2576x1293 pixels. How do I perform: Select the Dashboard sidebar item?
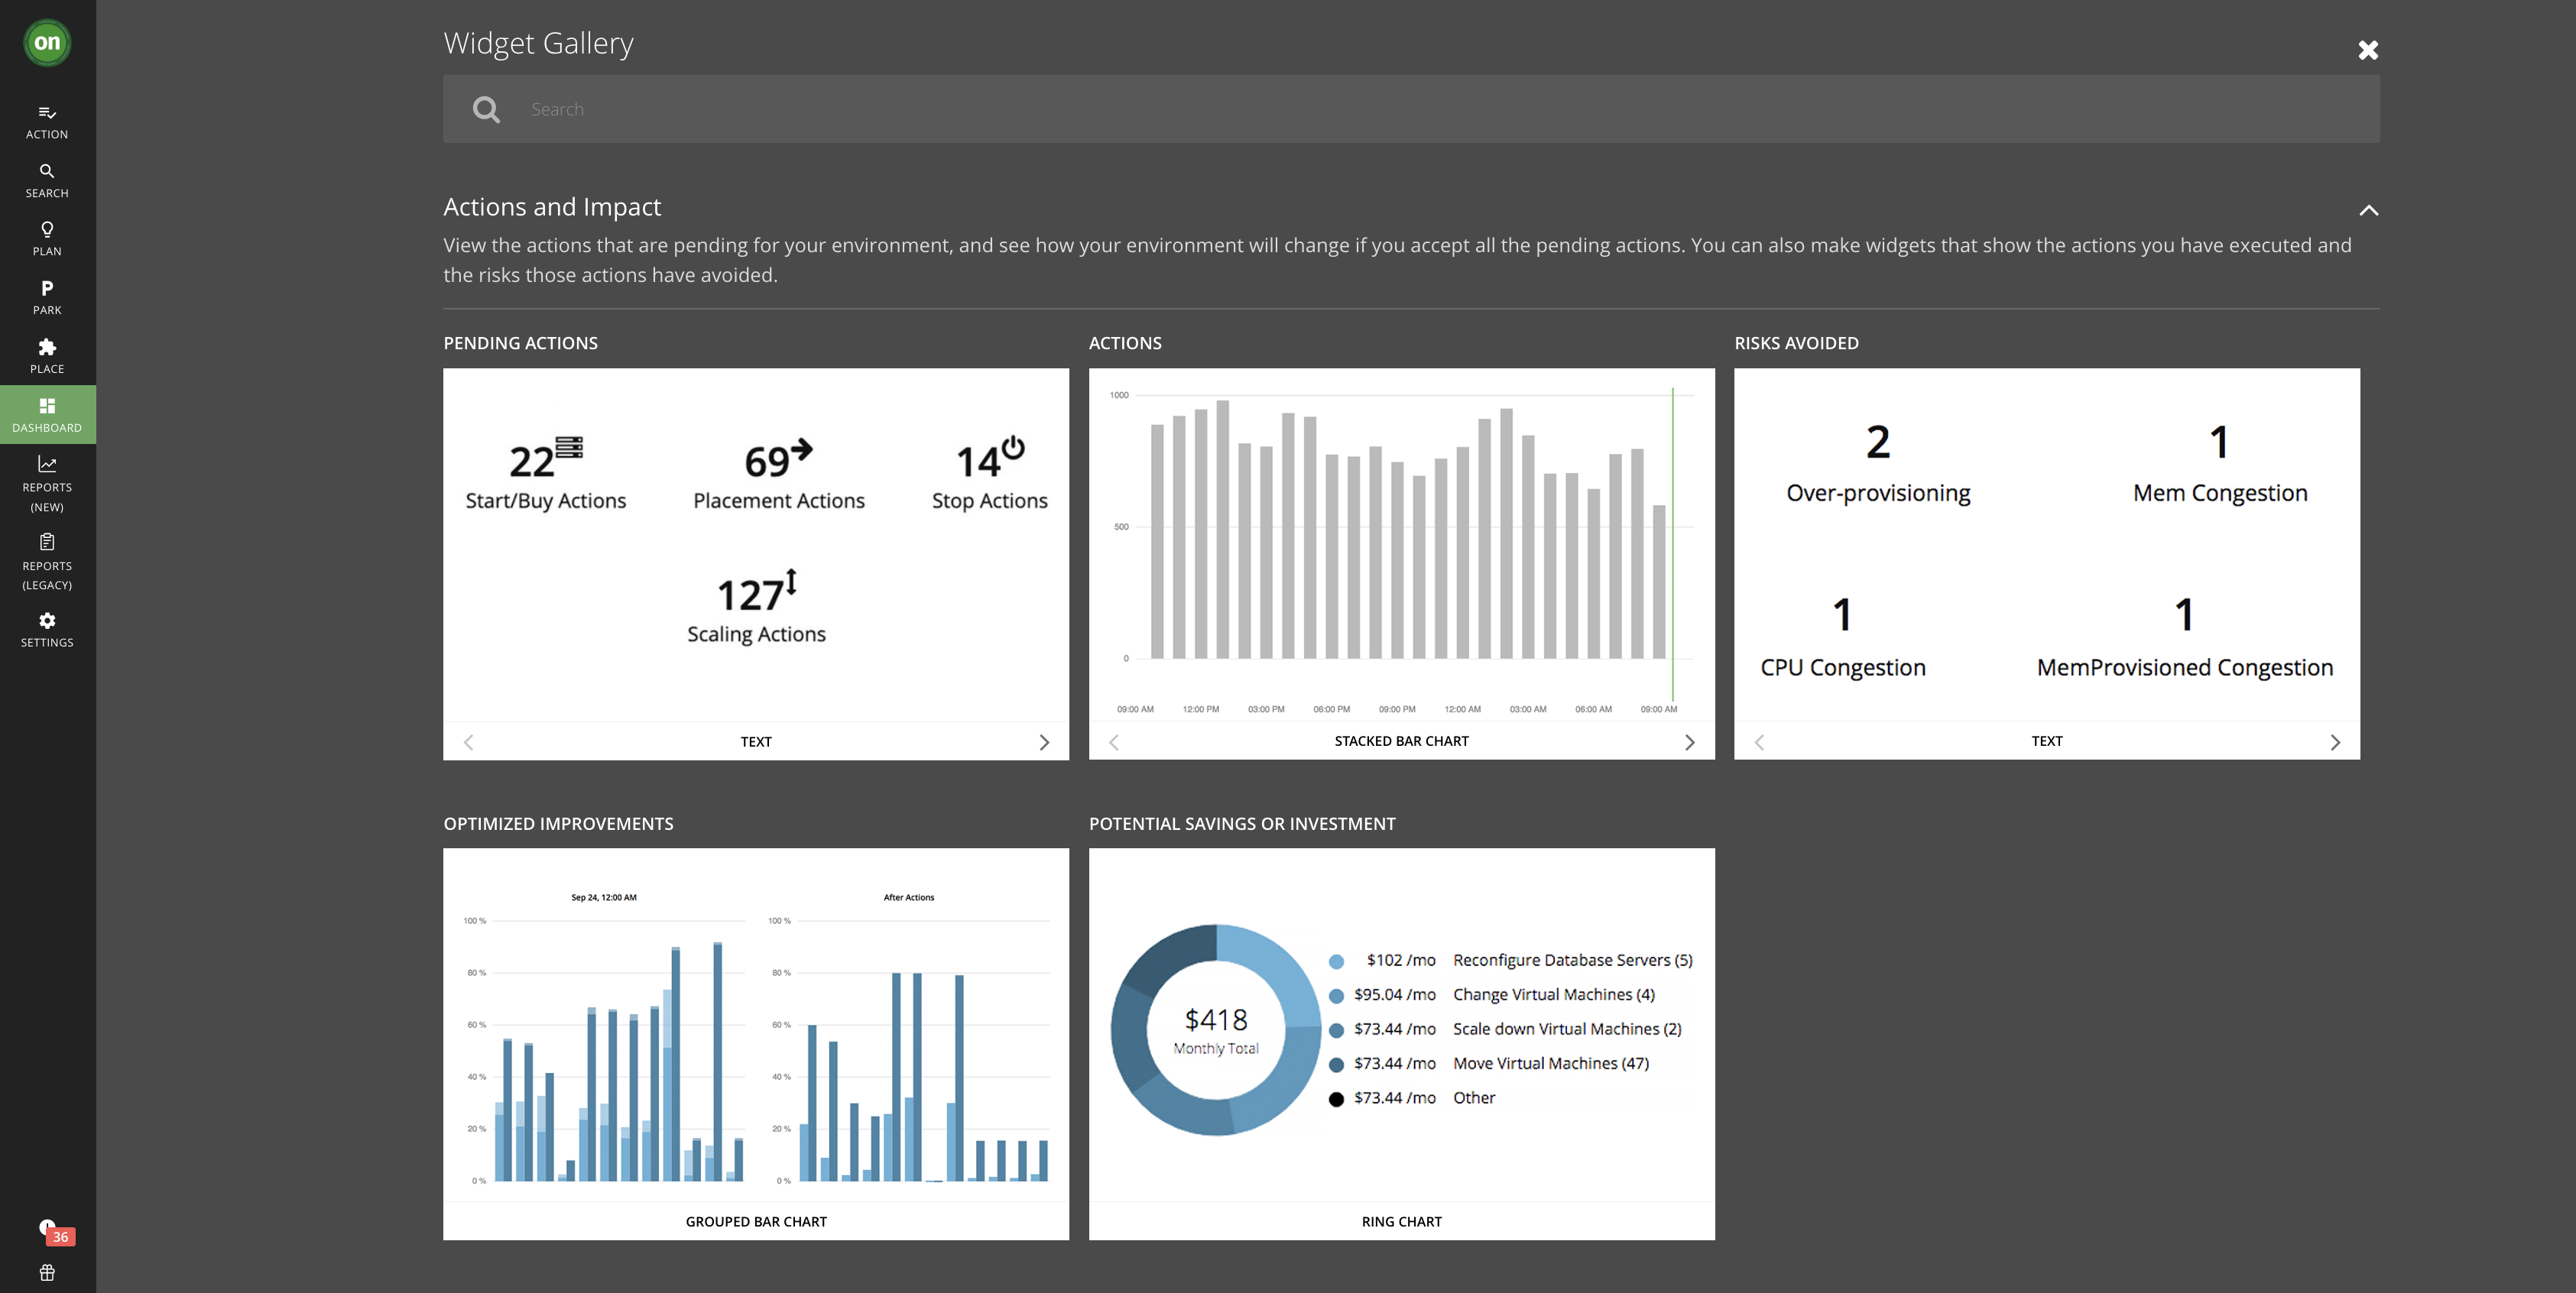[47, 414]
